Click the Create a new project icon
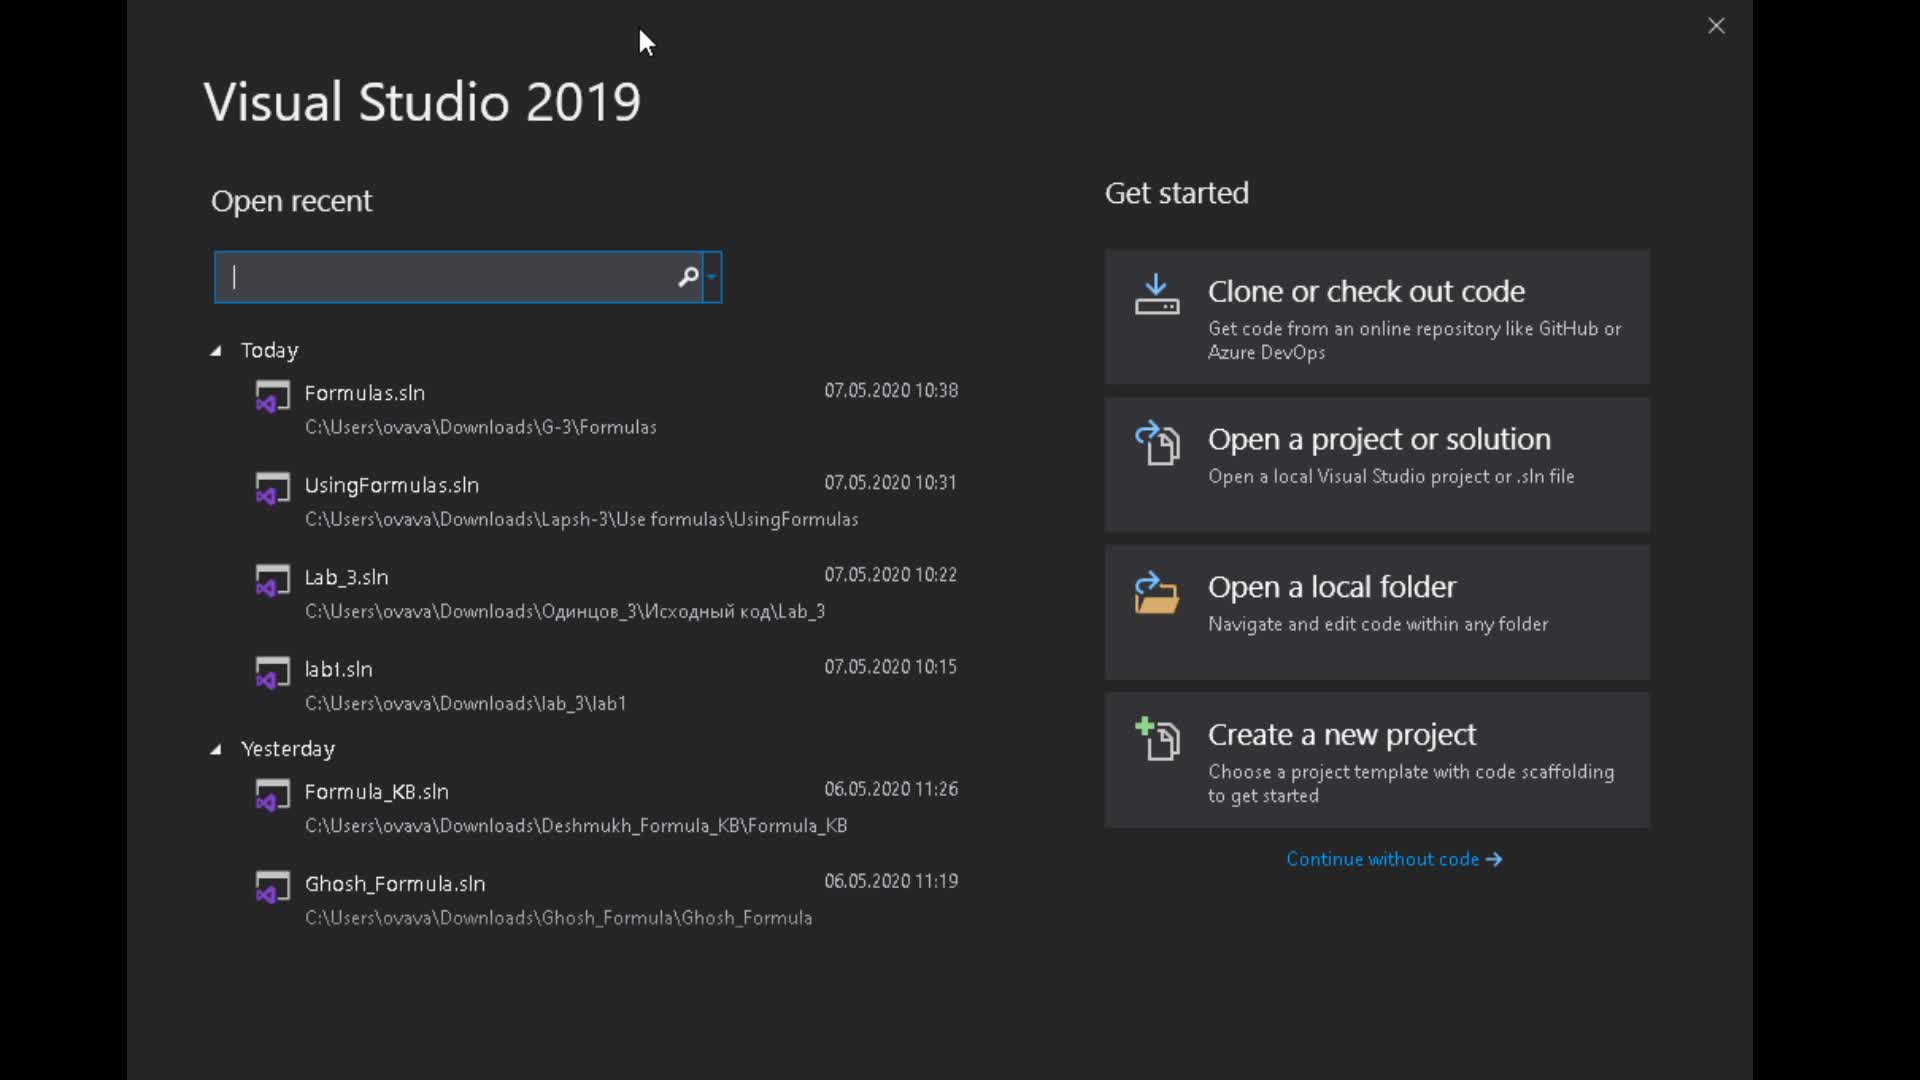Image resolution: width=1920 pixels, height=1080 pixels. coord(1157,740)
